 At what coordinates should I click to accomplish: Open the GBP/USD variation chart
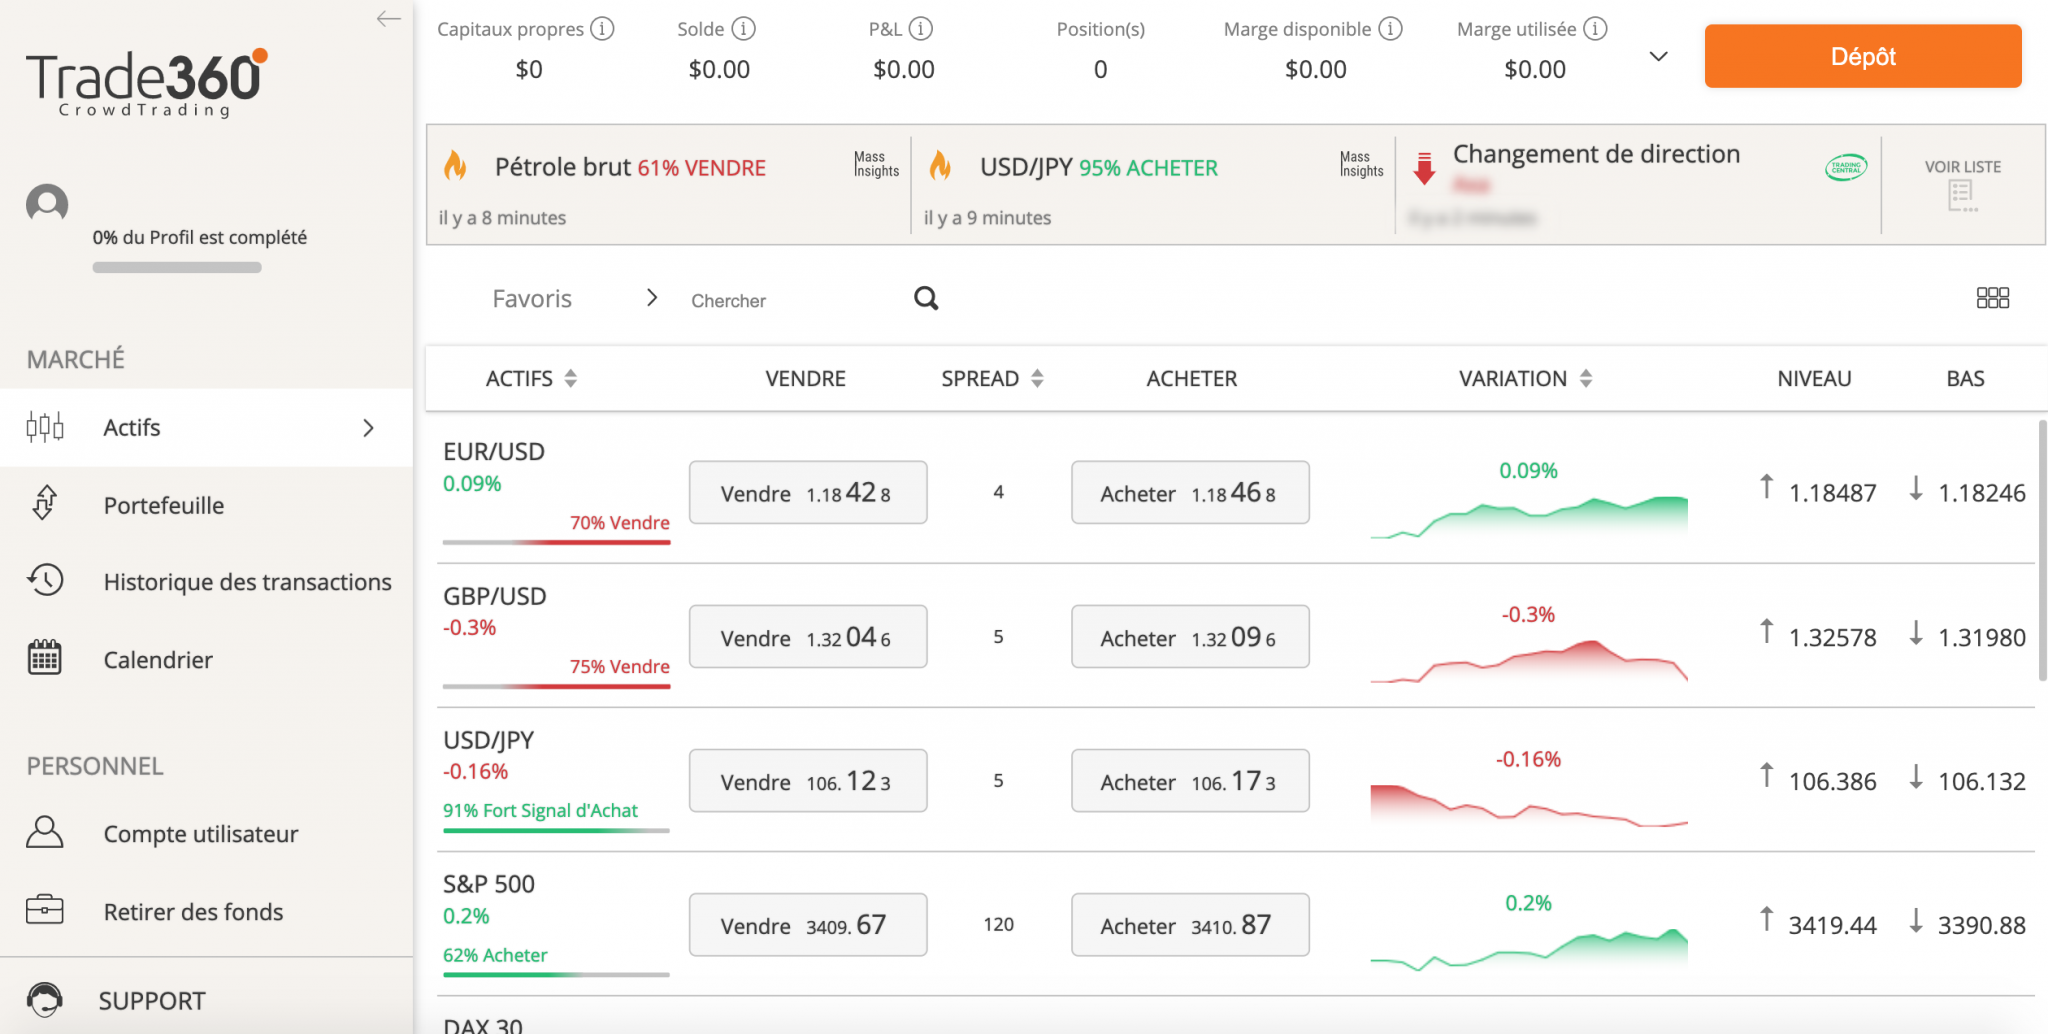pyautogui.click(x=1529, y=660)
